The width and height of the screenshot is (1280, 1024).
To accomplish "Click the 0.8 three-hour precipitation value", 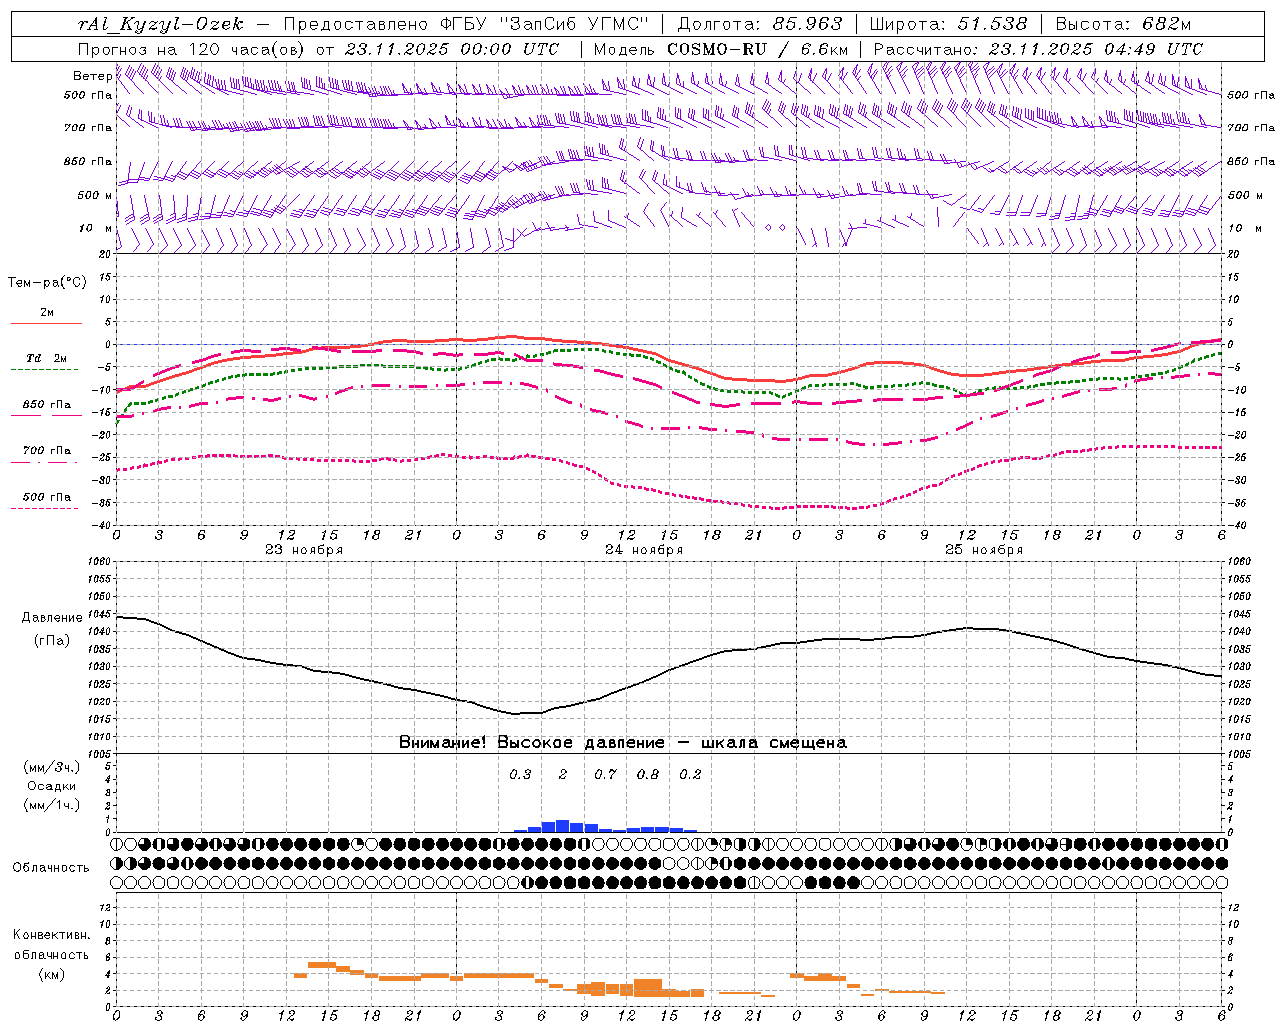I will (x=648, y=774).
